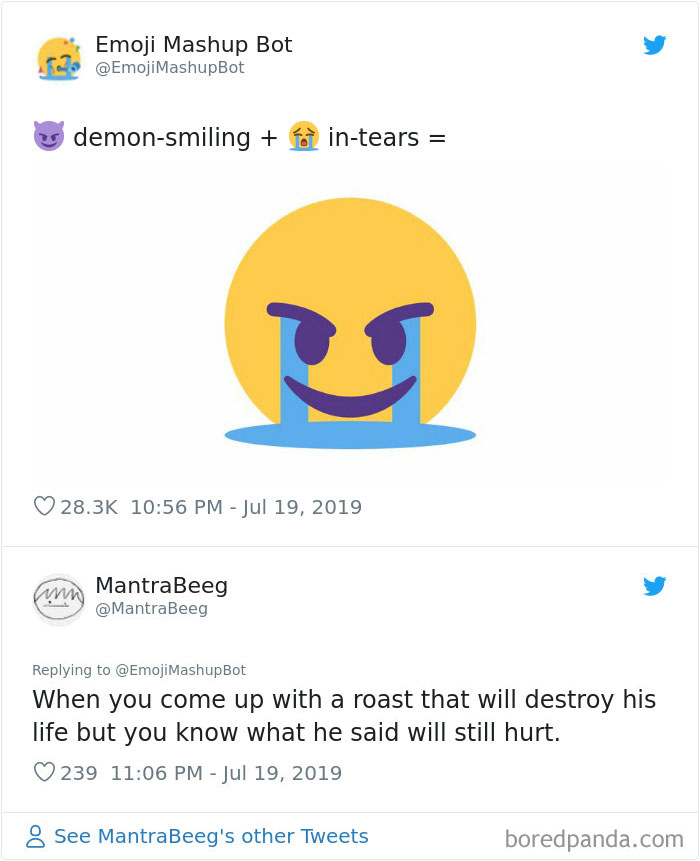Click the Twitter bird icon on Emoji Mashup Bot's tweet

pyautogui.click(x=655, y=45)
